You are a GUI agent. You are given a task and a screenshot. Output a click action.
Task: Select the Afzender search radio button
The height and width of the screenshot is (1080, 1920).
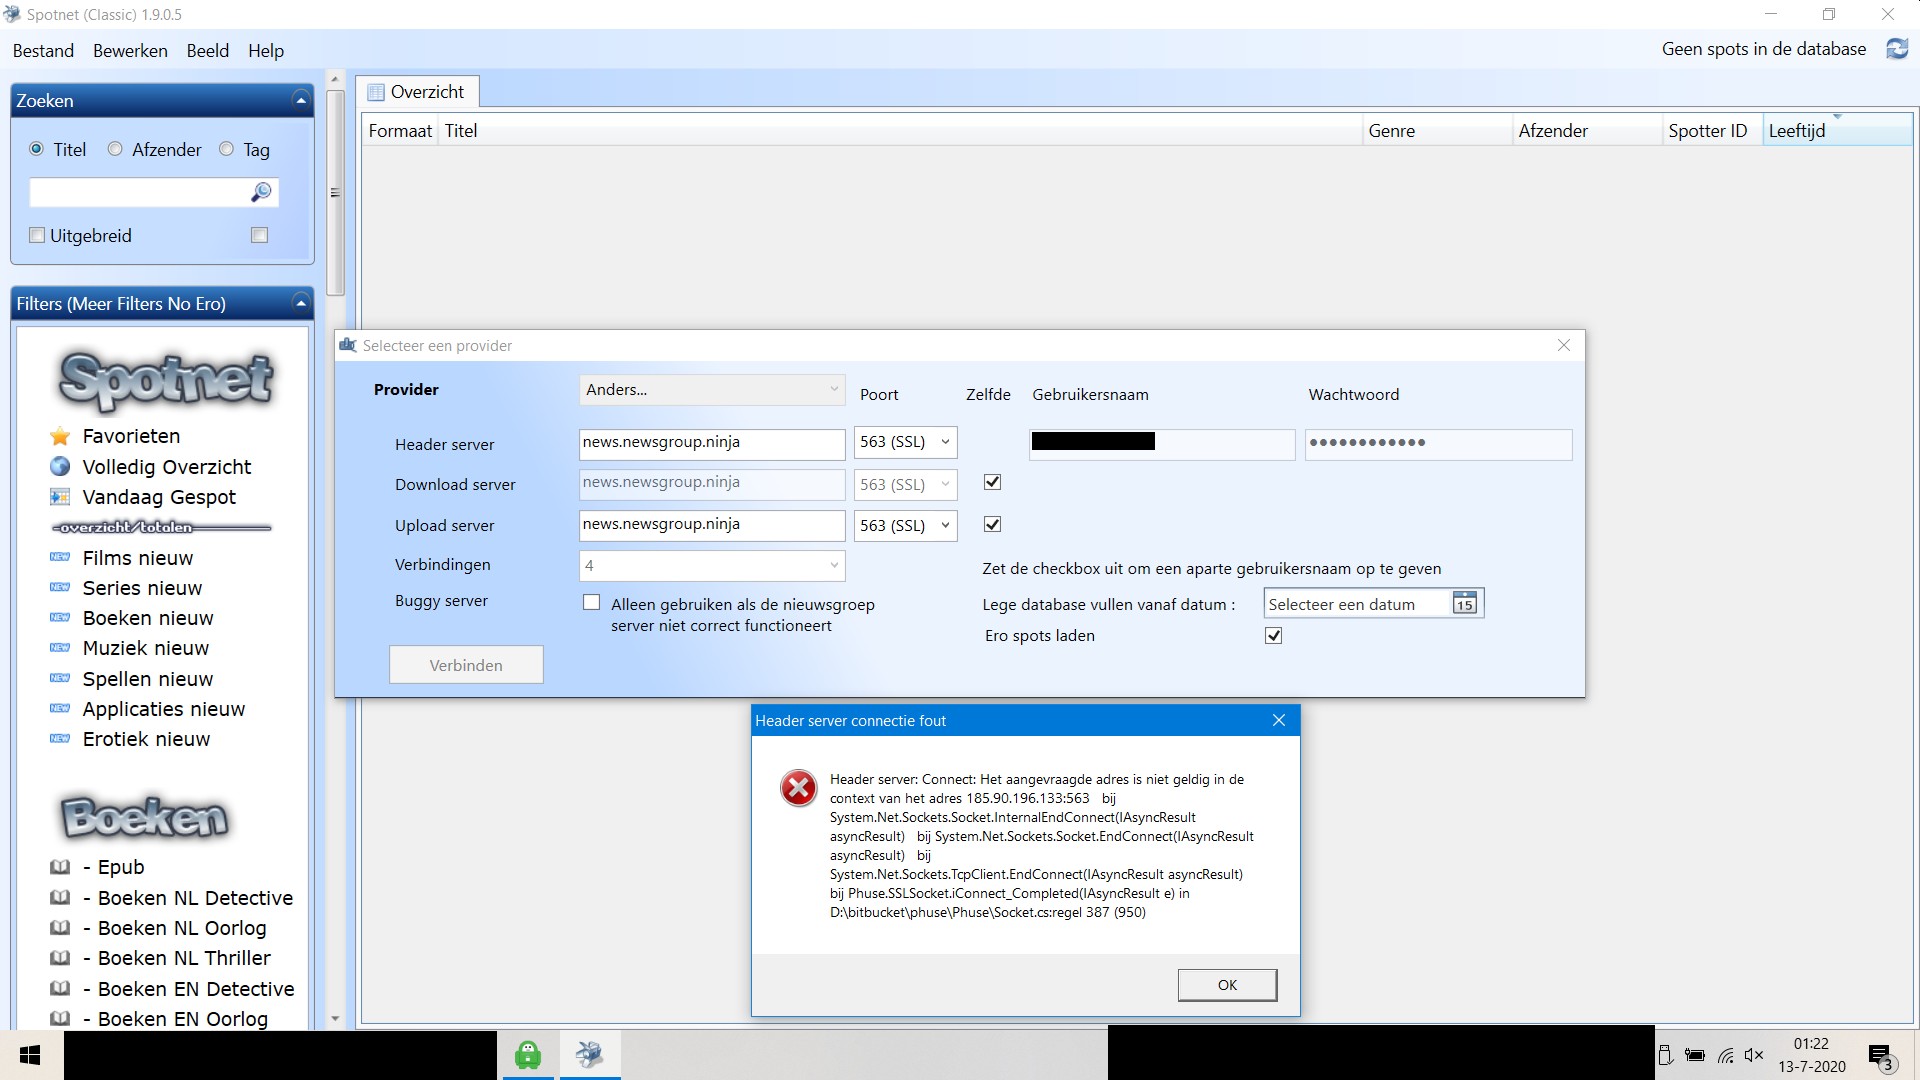click(x=115, y=149)
